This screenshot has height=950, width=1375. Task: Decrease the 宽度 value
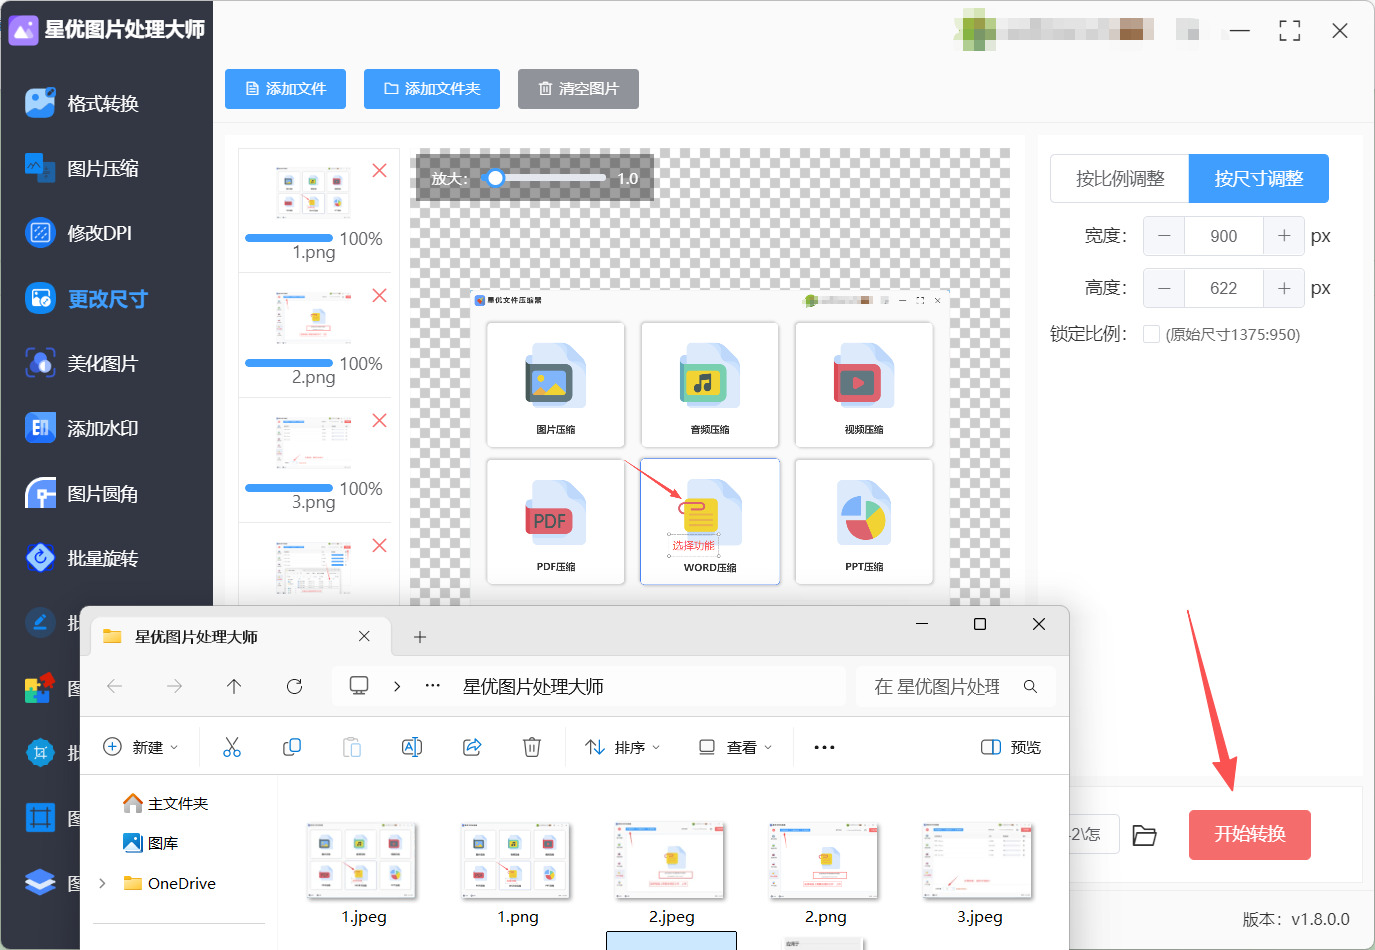point(1164,236)
